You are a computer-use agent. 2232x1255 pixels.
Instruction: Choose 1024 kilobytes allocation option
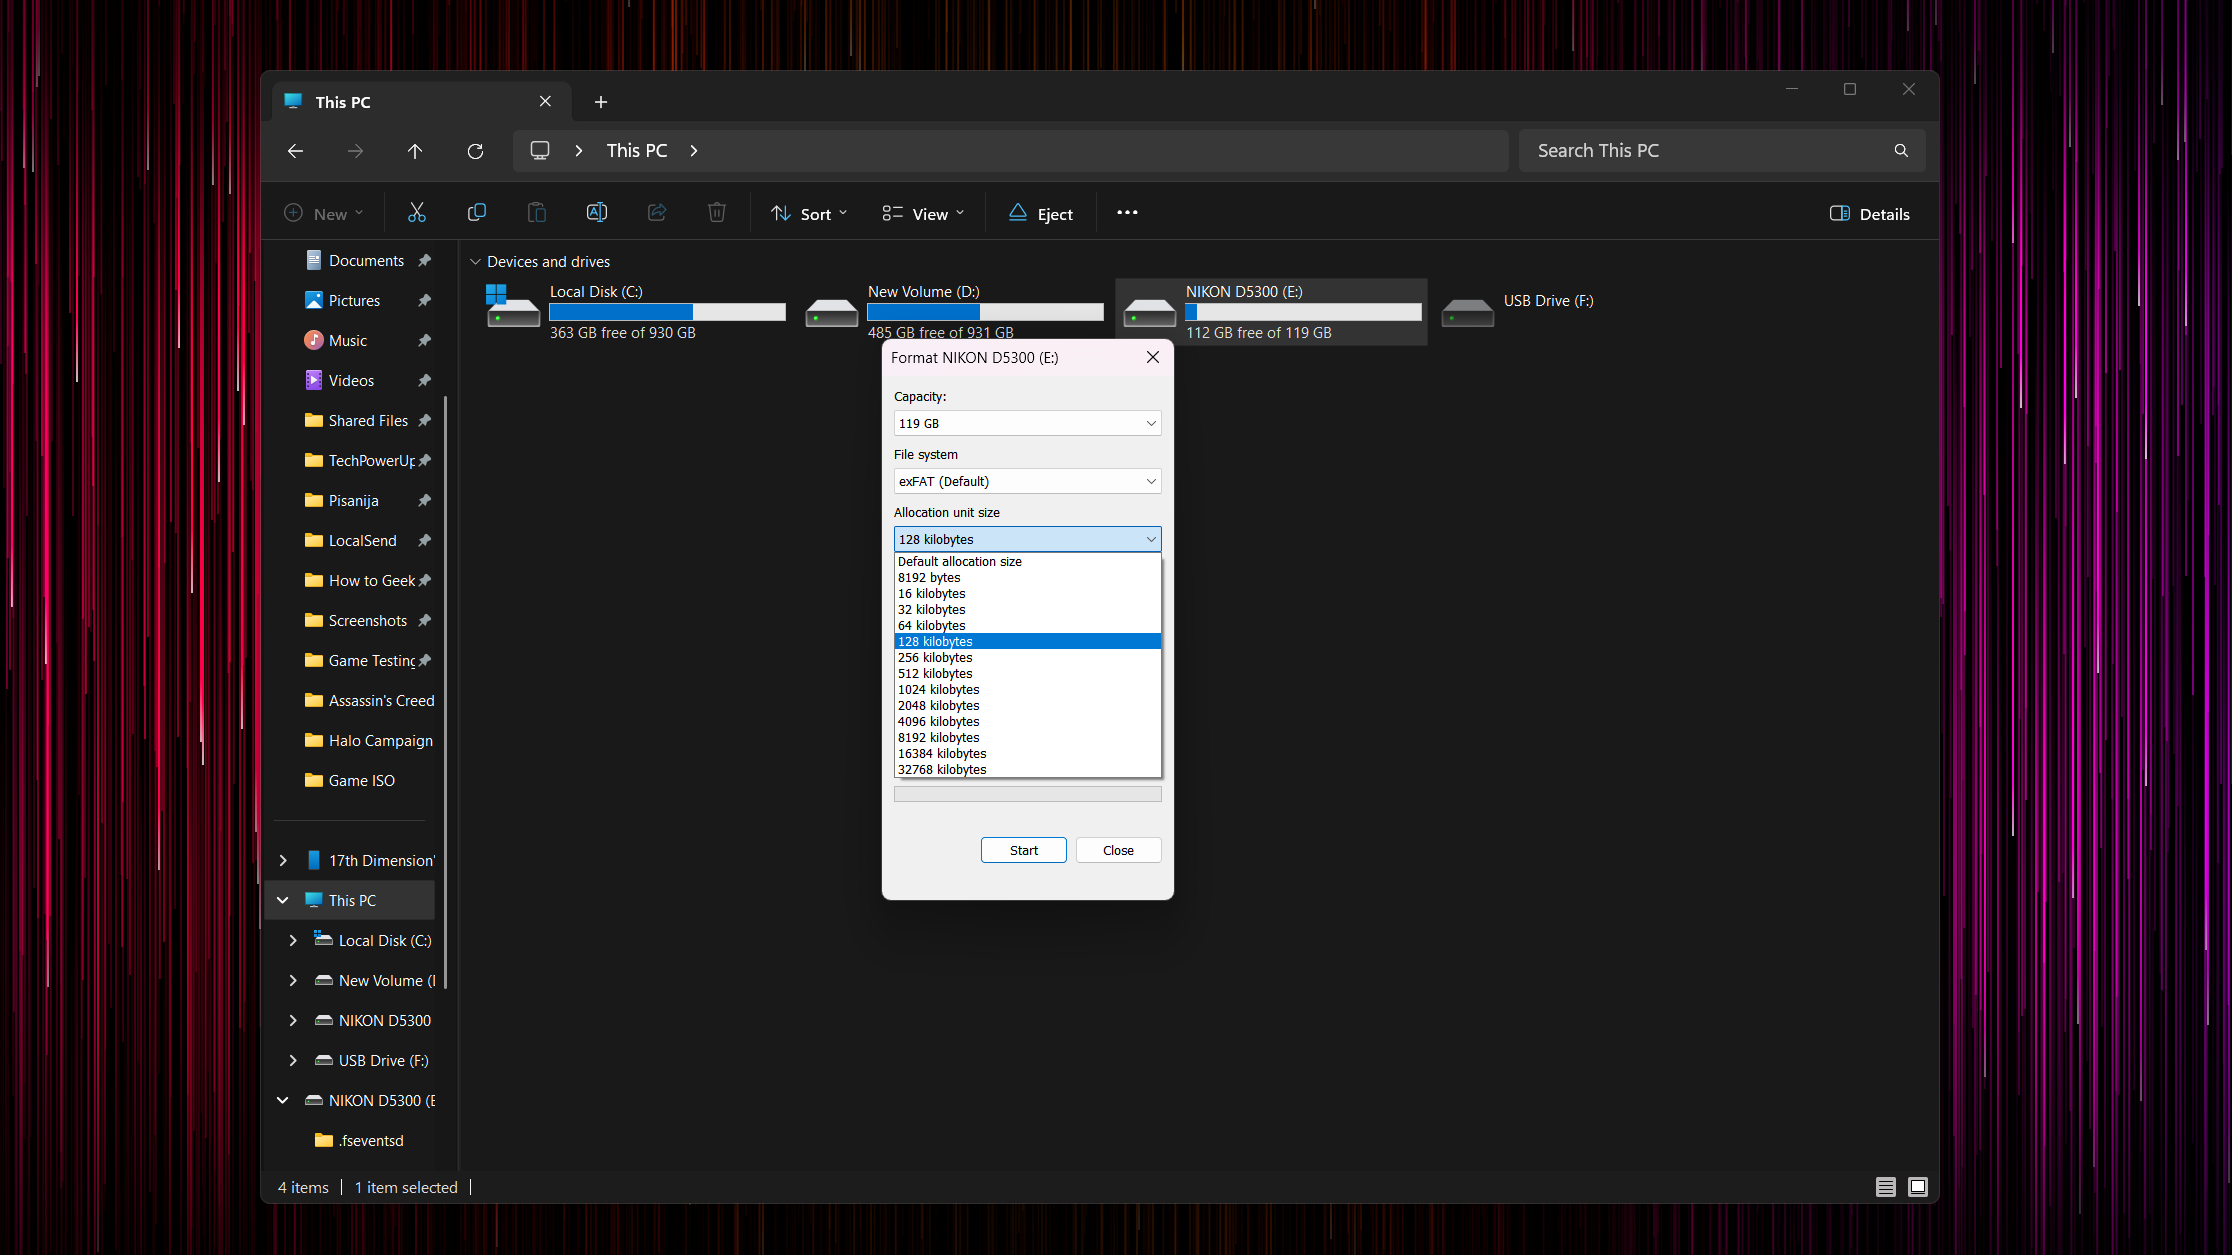(1027, 690)
